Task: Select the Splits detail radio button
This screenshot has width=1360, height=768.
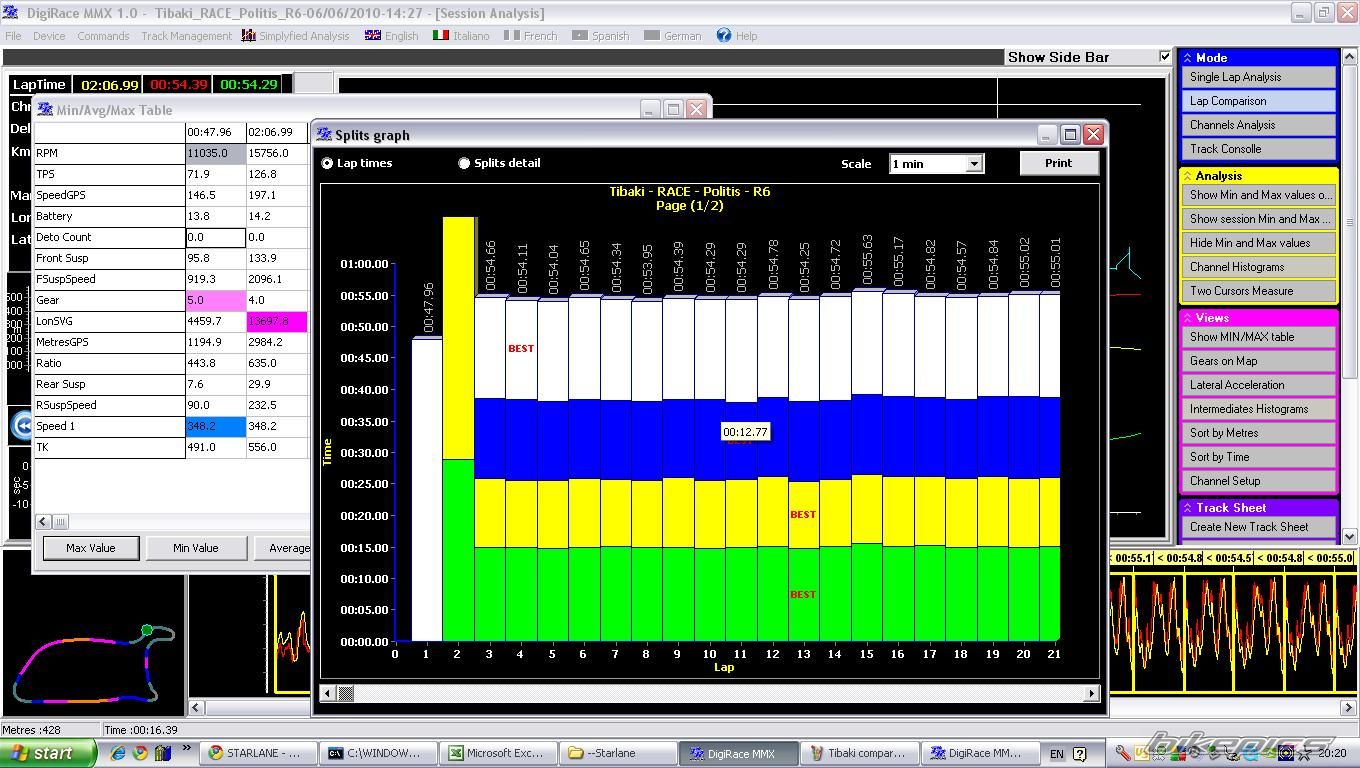Action: [x=464, y=163]
